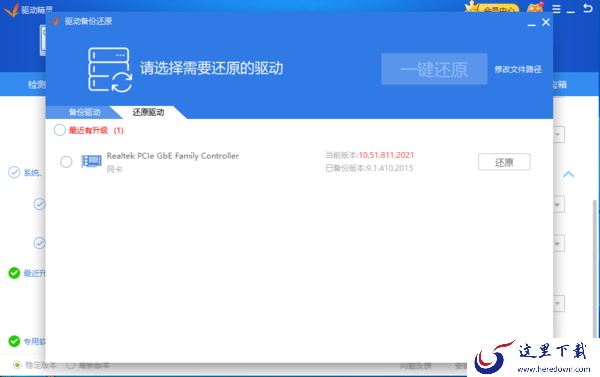Click the green check icon beside 最近升

[14, 273]
